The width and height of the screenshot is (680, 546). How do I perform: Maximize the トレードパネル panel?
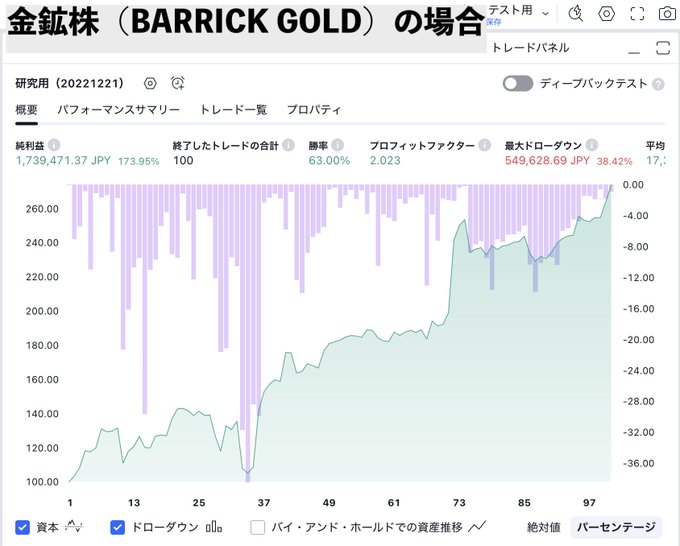click(663, 48)
